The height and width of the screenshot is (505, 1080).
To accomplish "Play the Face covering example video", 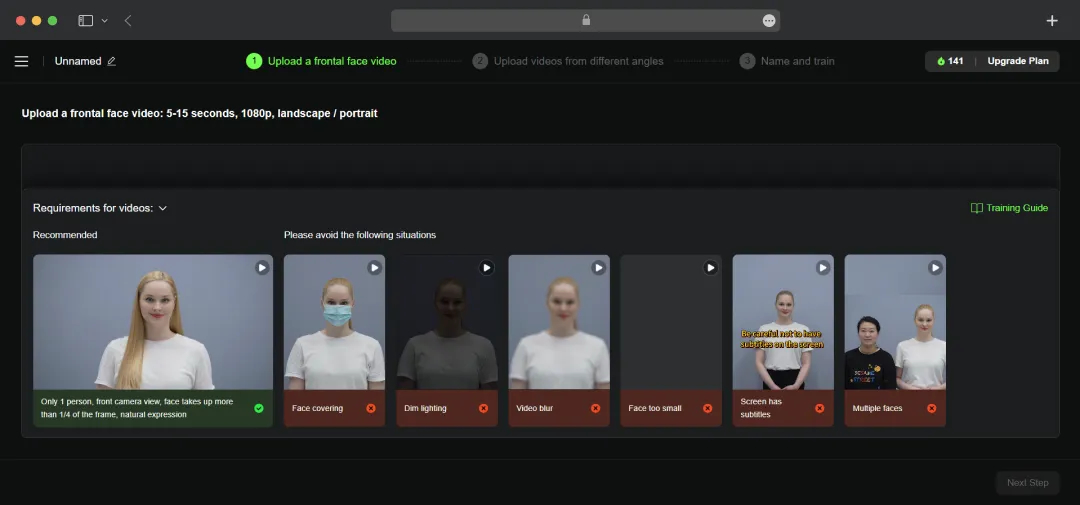I will pos(375,267).
